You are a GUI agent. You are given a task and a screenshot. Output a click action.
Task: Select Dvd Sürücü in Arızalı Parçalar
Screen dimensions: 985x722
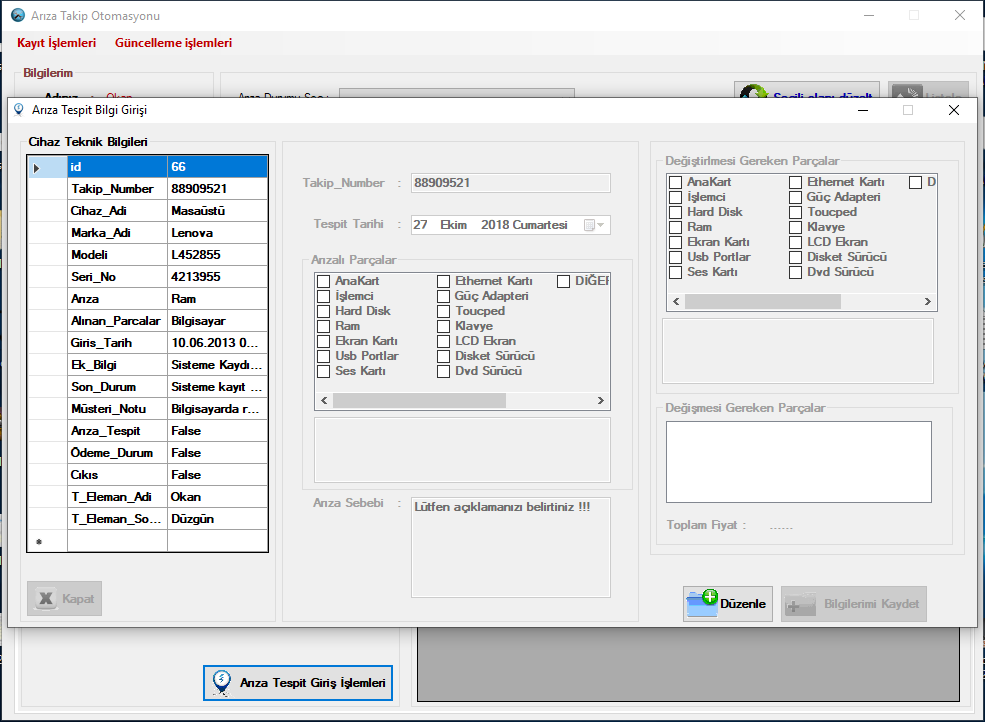pyautogui.click(x=444, y=371)
